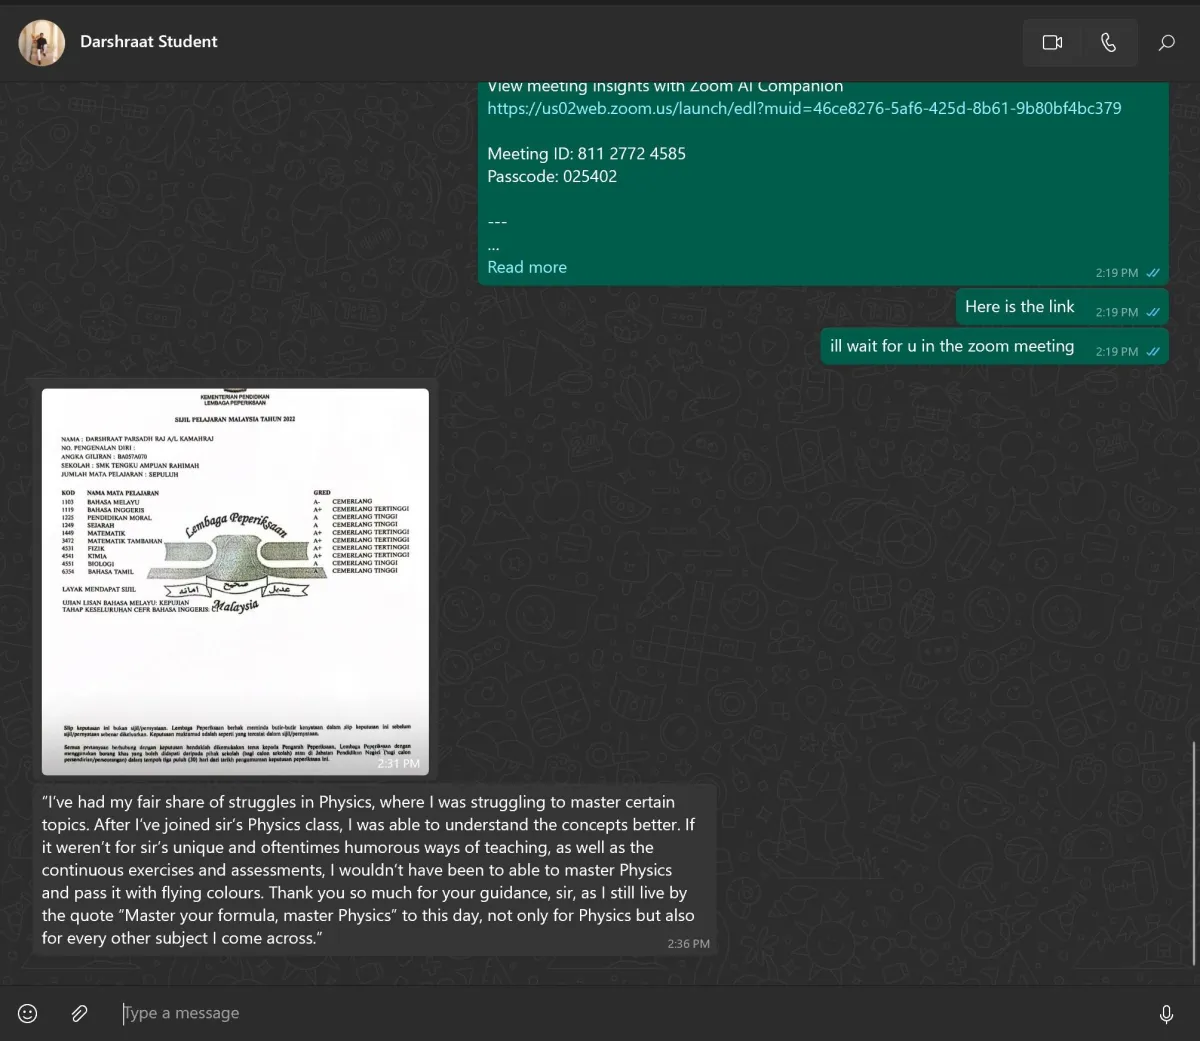Select the Physics testimonial message bubble
Screen dimensions: 1200x1041
coord(375,870)
